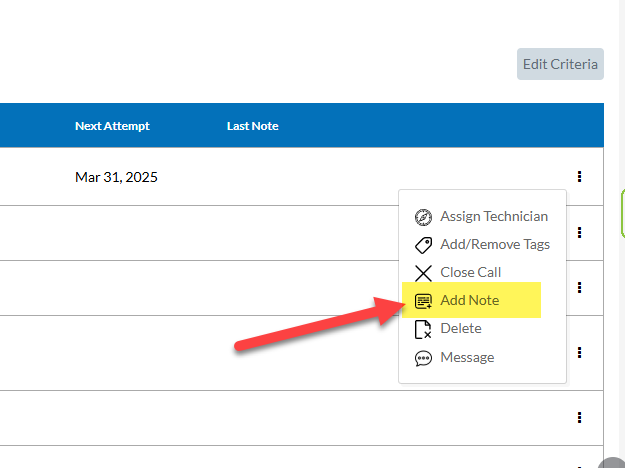Choose Assign Technician from the context menu

(494, 217)
